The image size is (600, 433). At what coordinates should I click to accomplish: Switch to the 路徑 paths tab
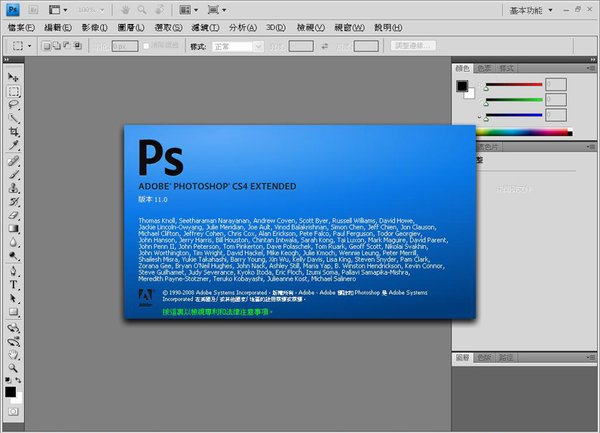506,358
